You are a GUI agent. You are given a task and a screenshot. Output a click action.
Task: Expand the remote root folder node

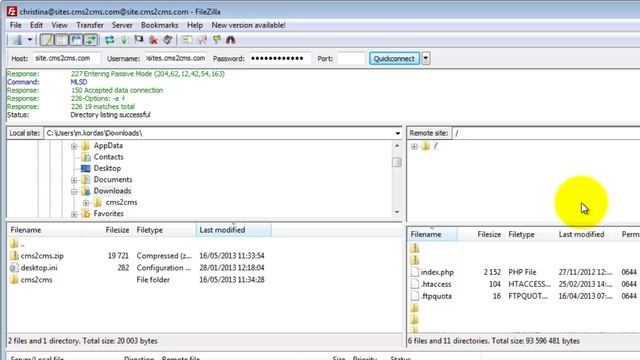coord(414,147)
